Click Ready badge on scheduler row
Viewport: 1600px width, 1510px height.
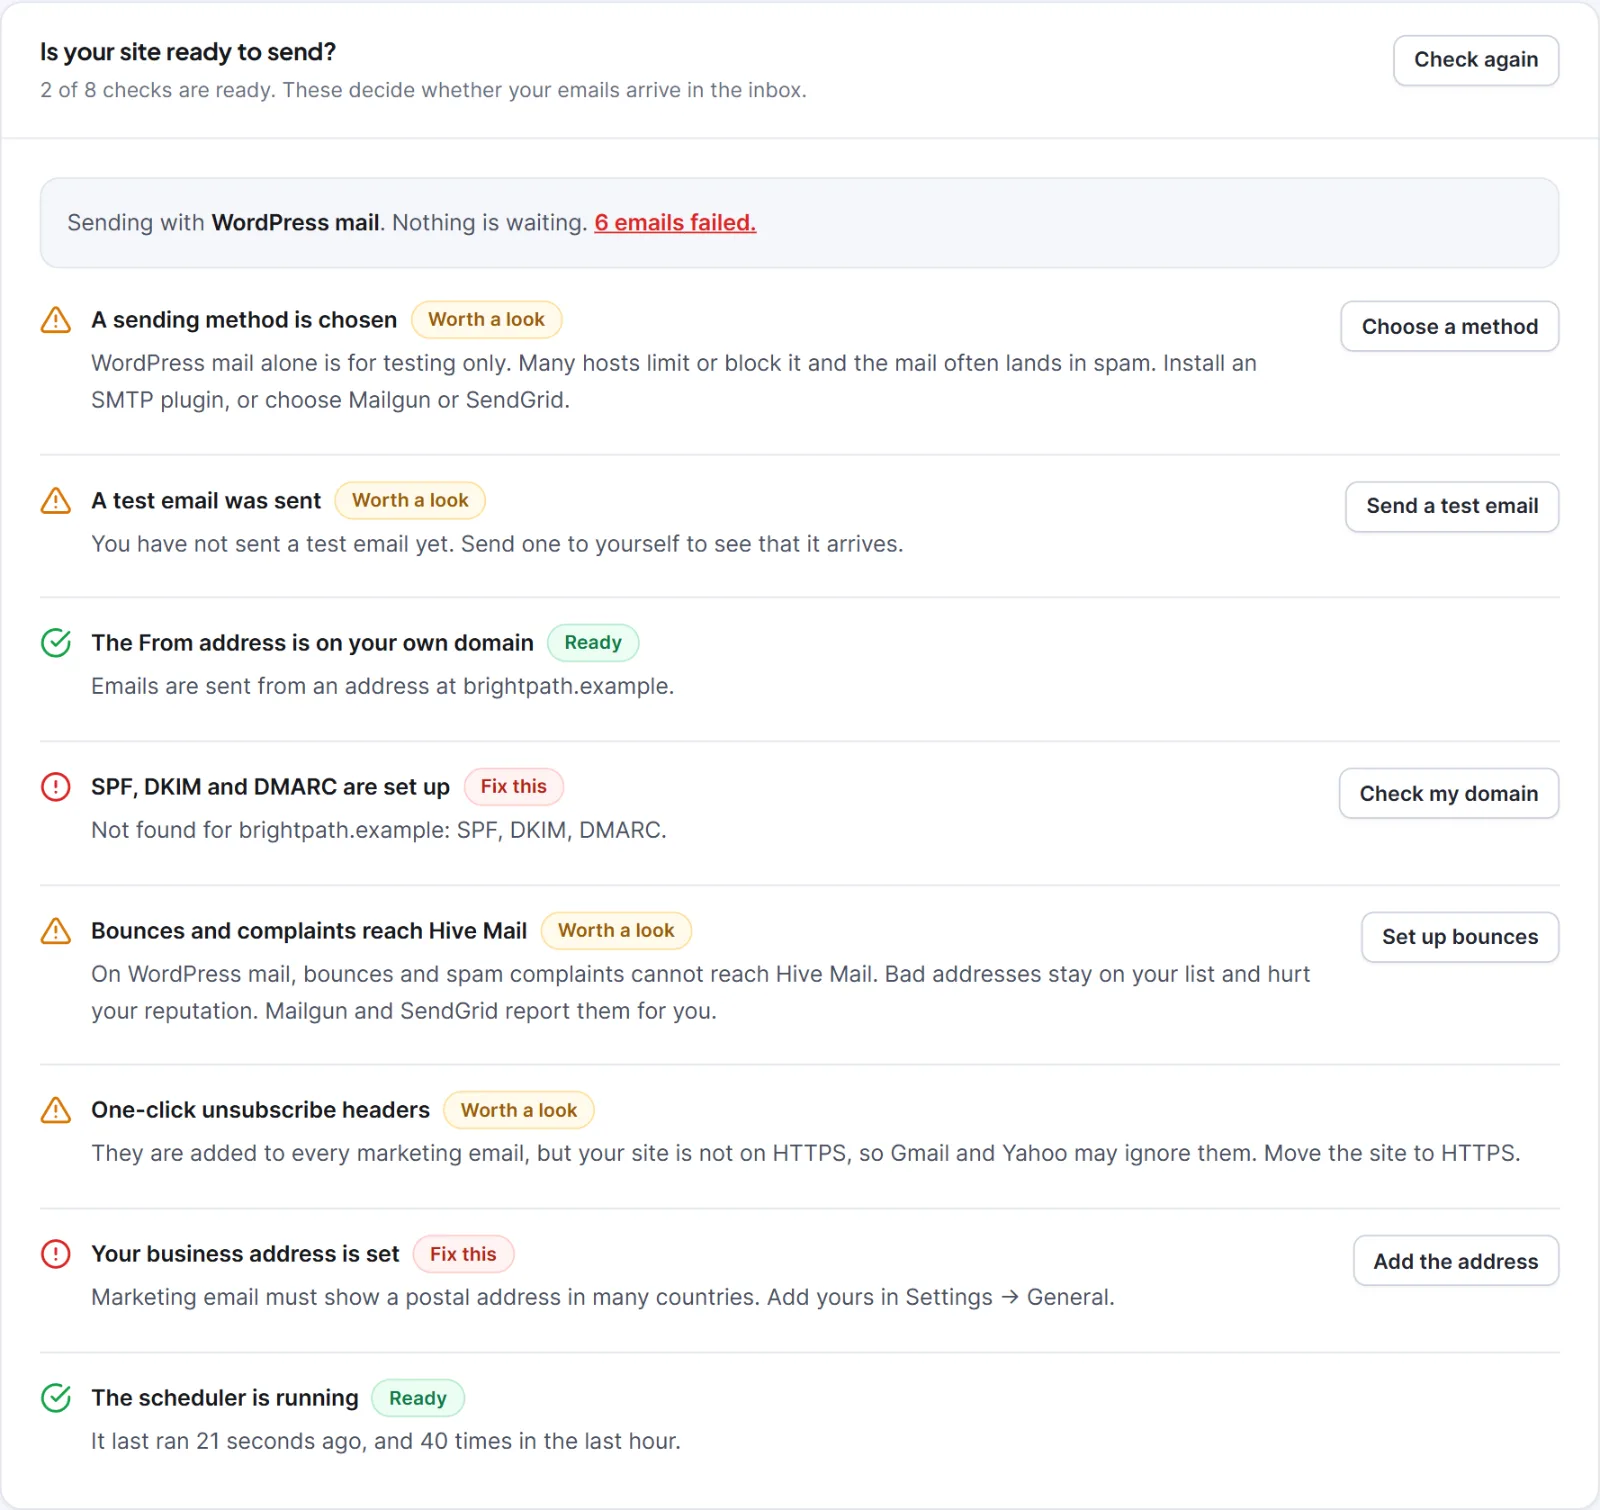[418, 1398]
